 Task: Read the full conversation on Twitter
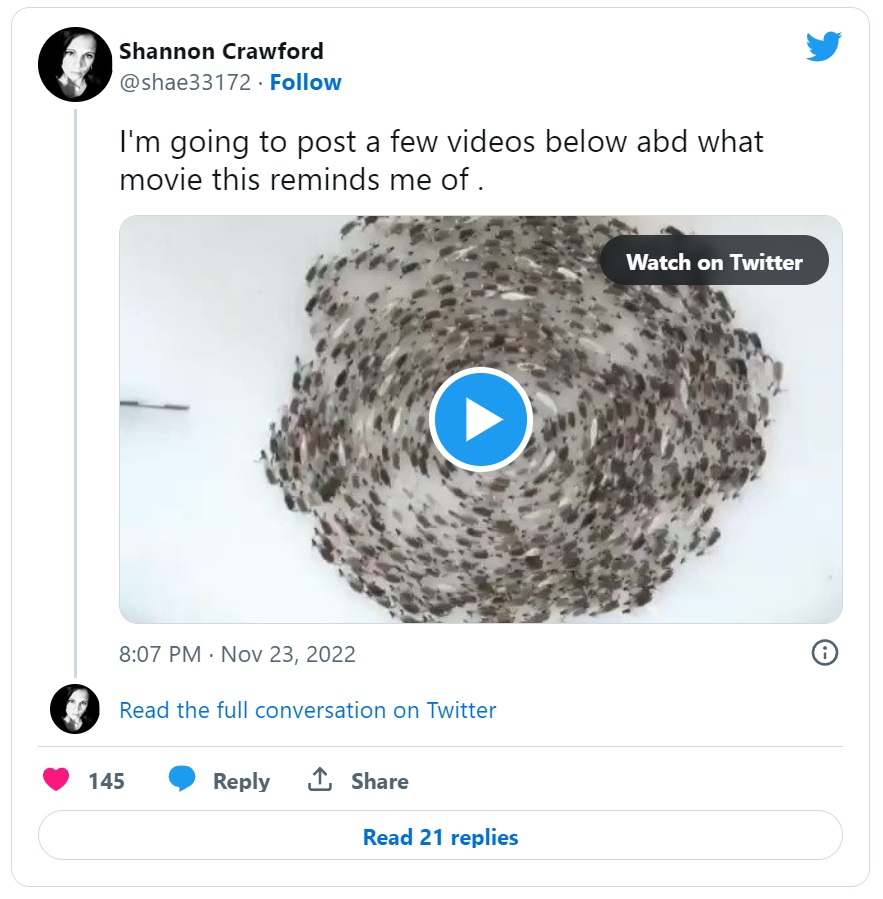[x=307, y=710]
